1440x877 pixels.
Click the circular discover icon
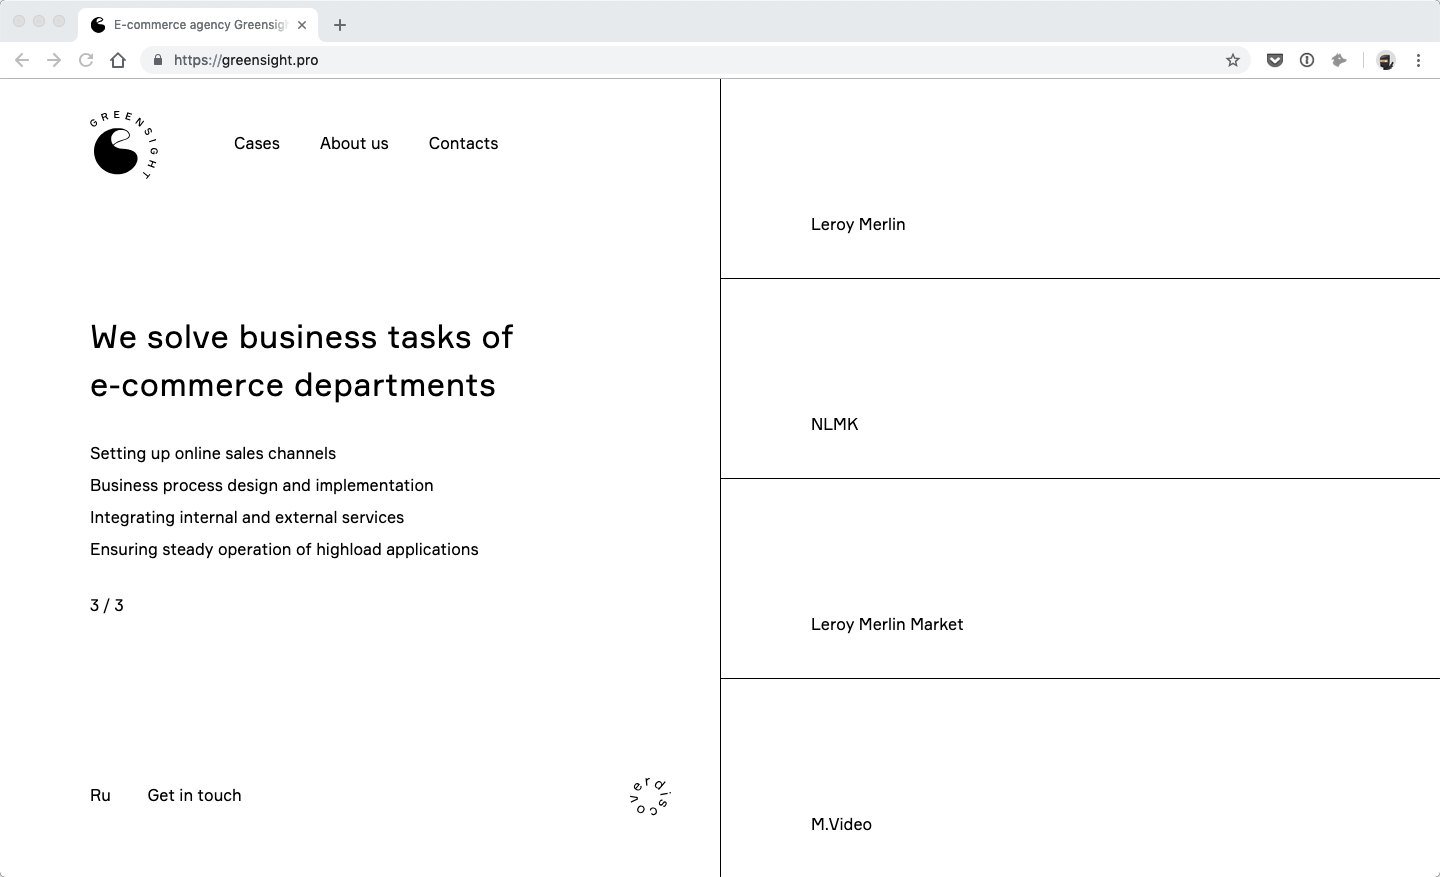(x=650, y=796)
